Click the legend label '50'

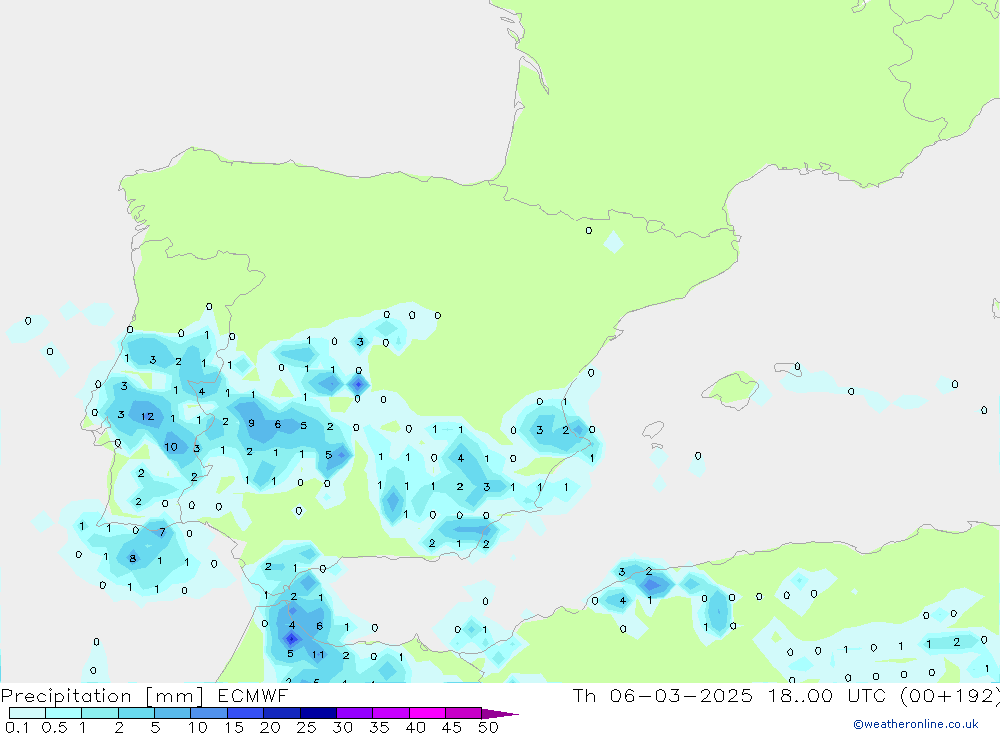[x=488, y=727]
